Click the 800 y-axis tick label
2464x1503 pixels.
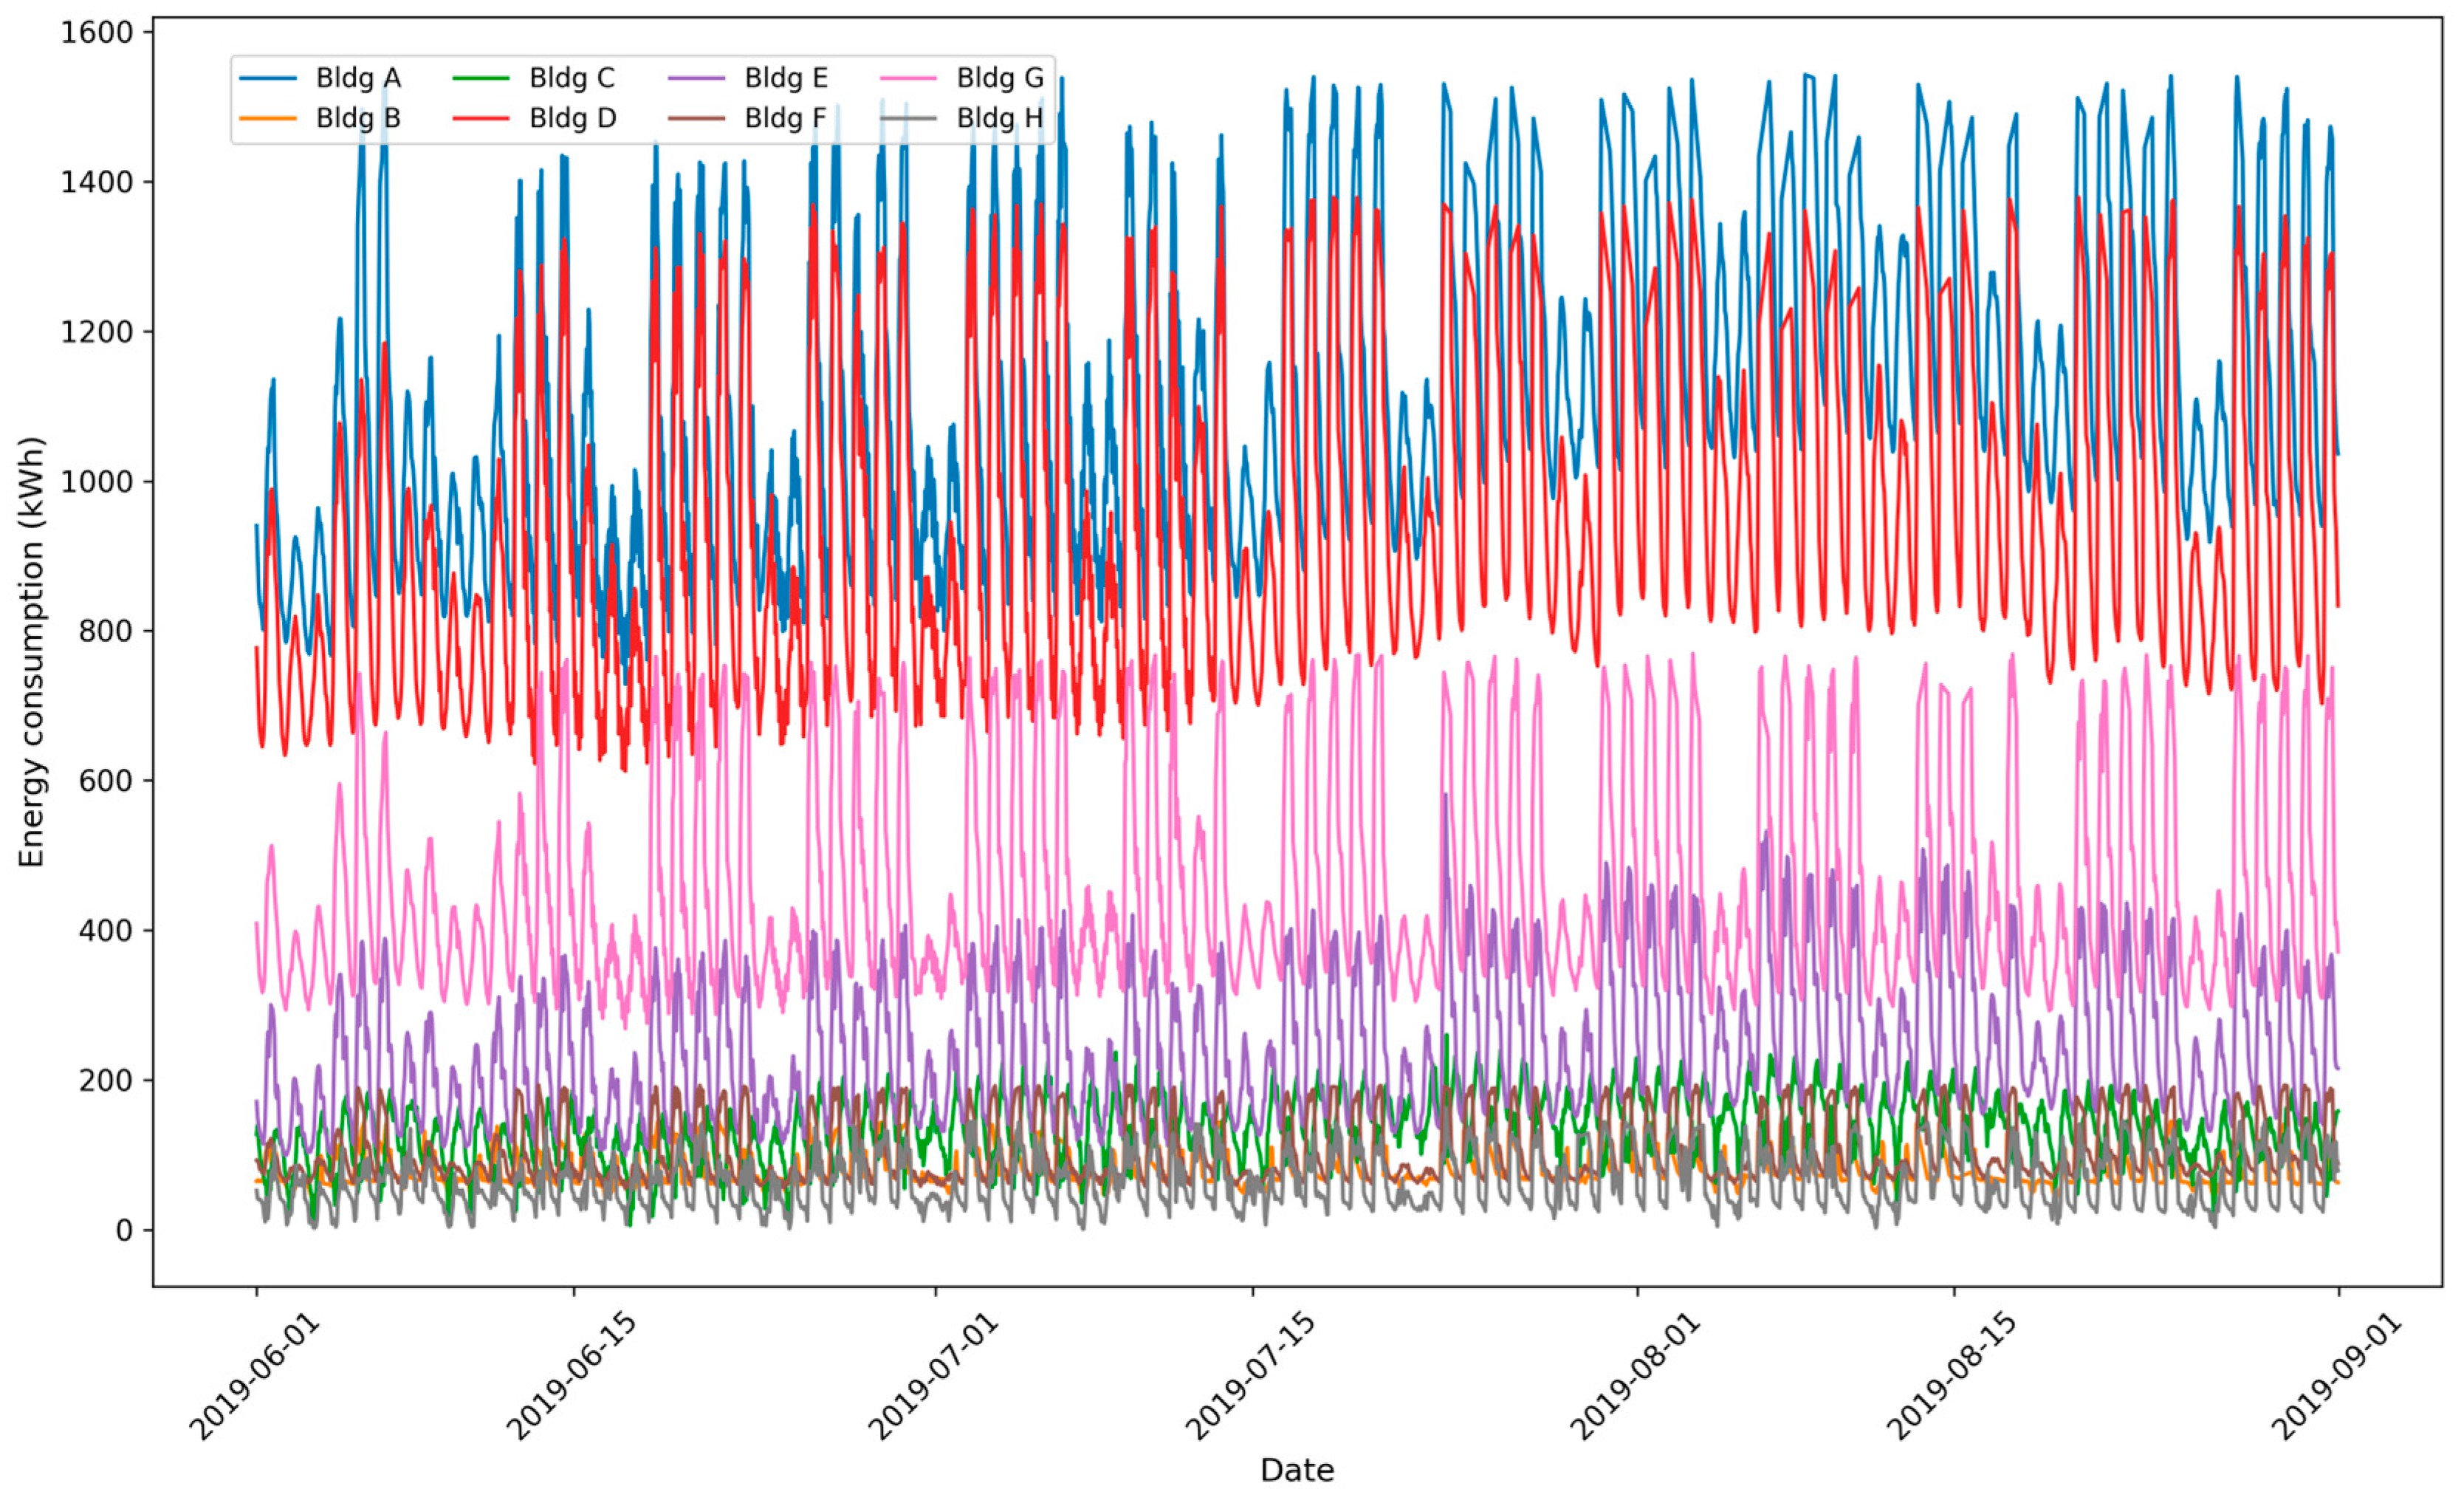pyautogui.click(x=106, y=632)
